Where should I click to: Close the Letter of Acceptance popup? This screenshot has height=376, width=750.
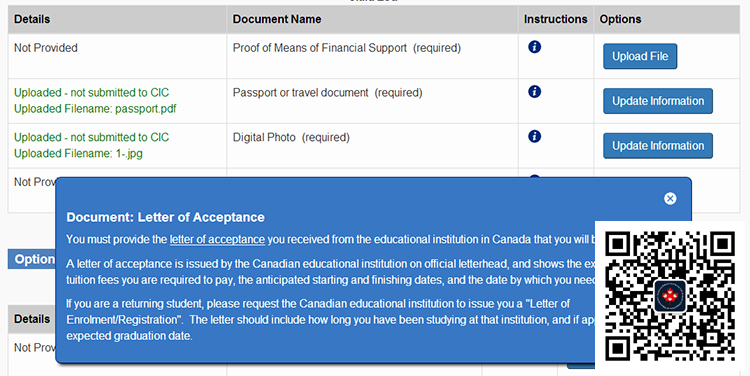tap(670, 199)
